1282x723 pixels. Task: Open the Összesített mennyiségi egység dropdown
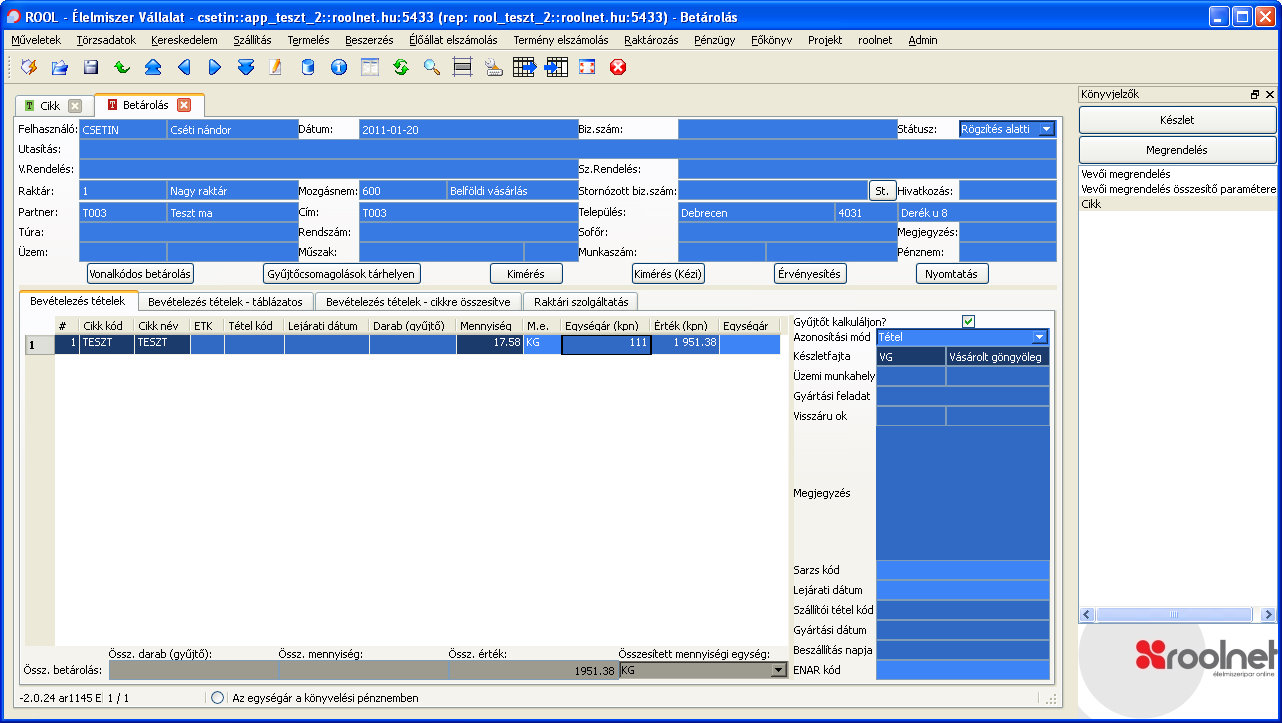(x=778, y=671)
